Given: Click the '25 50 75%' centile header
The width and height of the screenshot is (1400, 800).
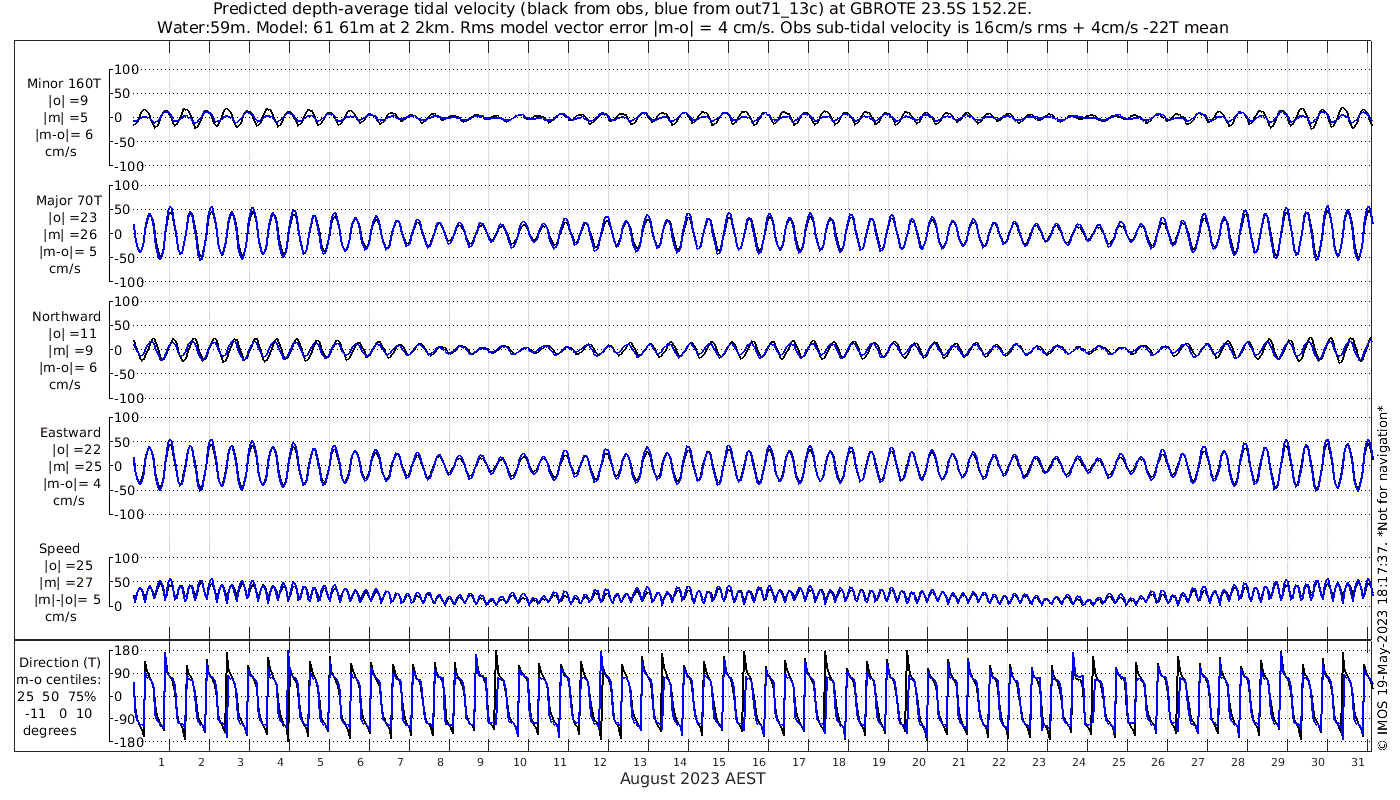Looking at the screenshot, I should point(56,697).
